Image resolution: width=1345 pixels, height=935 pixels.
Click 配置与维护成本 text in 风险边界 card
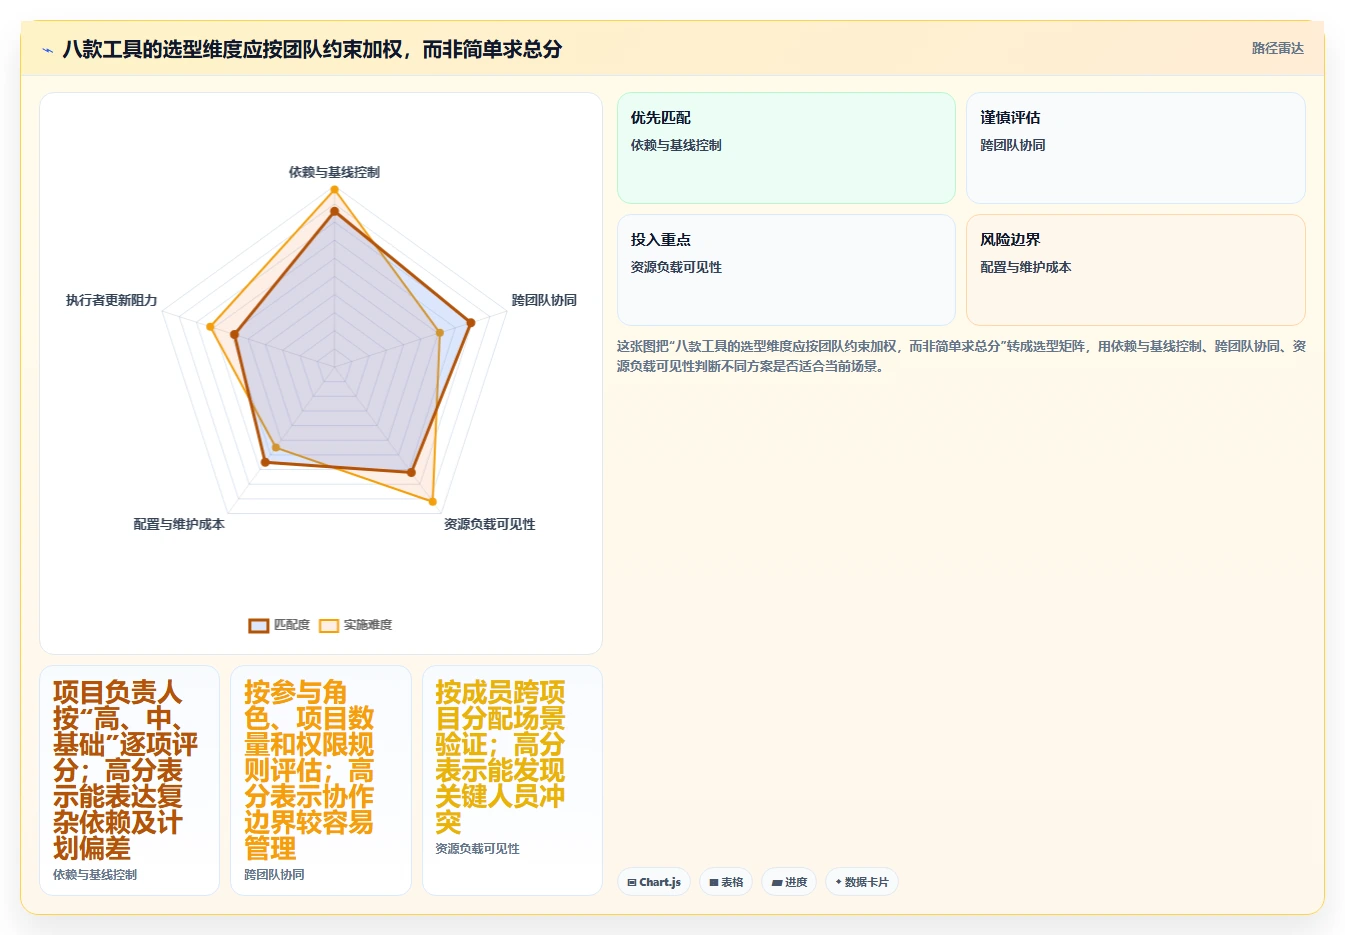pyautogui.click(x=1026, y=267)
